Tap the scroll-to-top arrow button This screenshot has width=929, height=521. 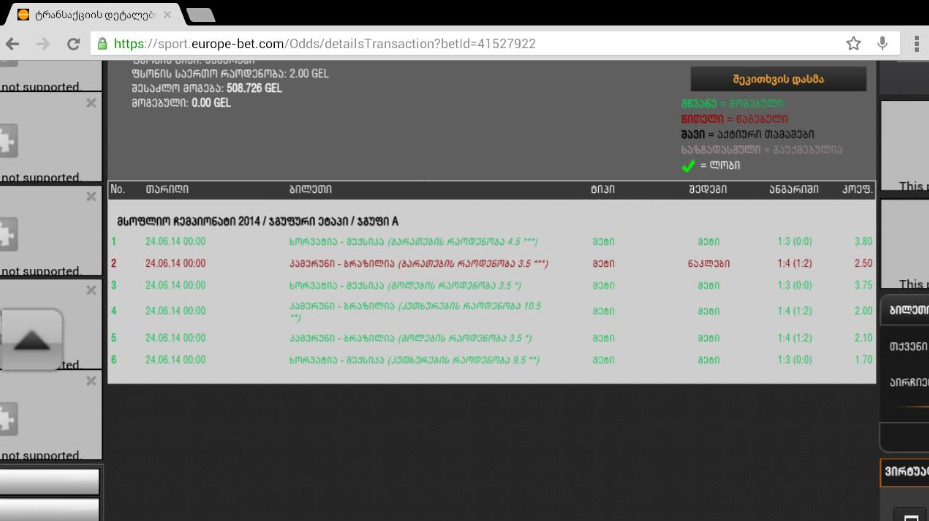click(x=31, y=340)
